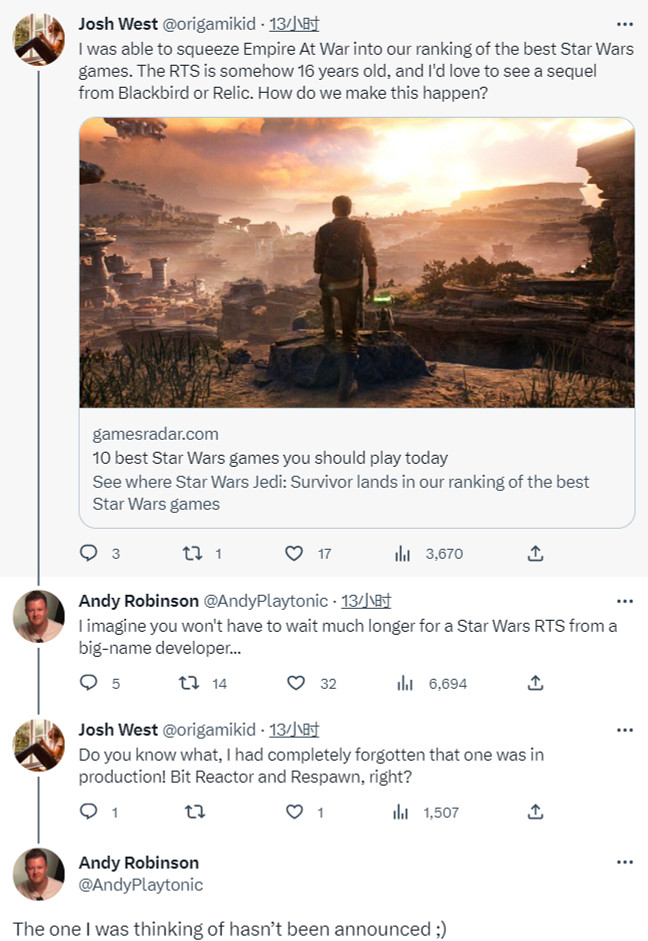
Task: Like Andy Robinson's tweet with 32 likes
Action: 296,683
